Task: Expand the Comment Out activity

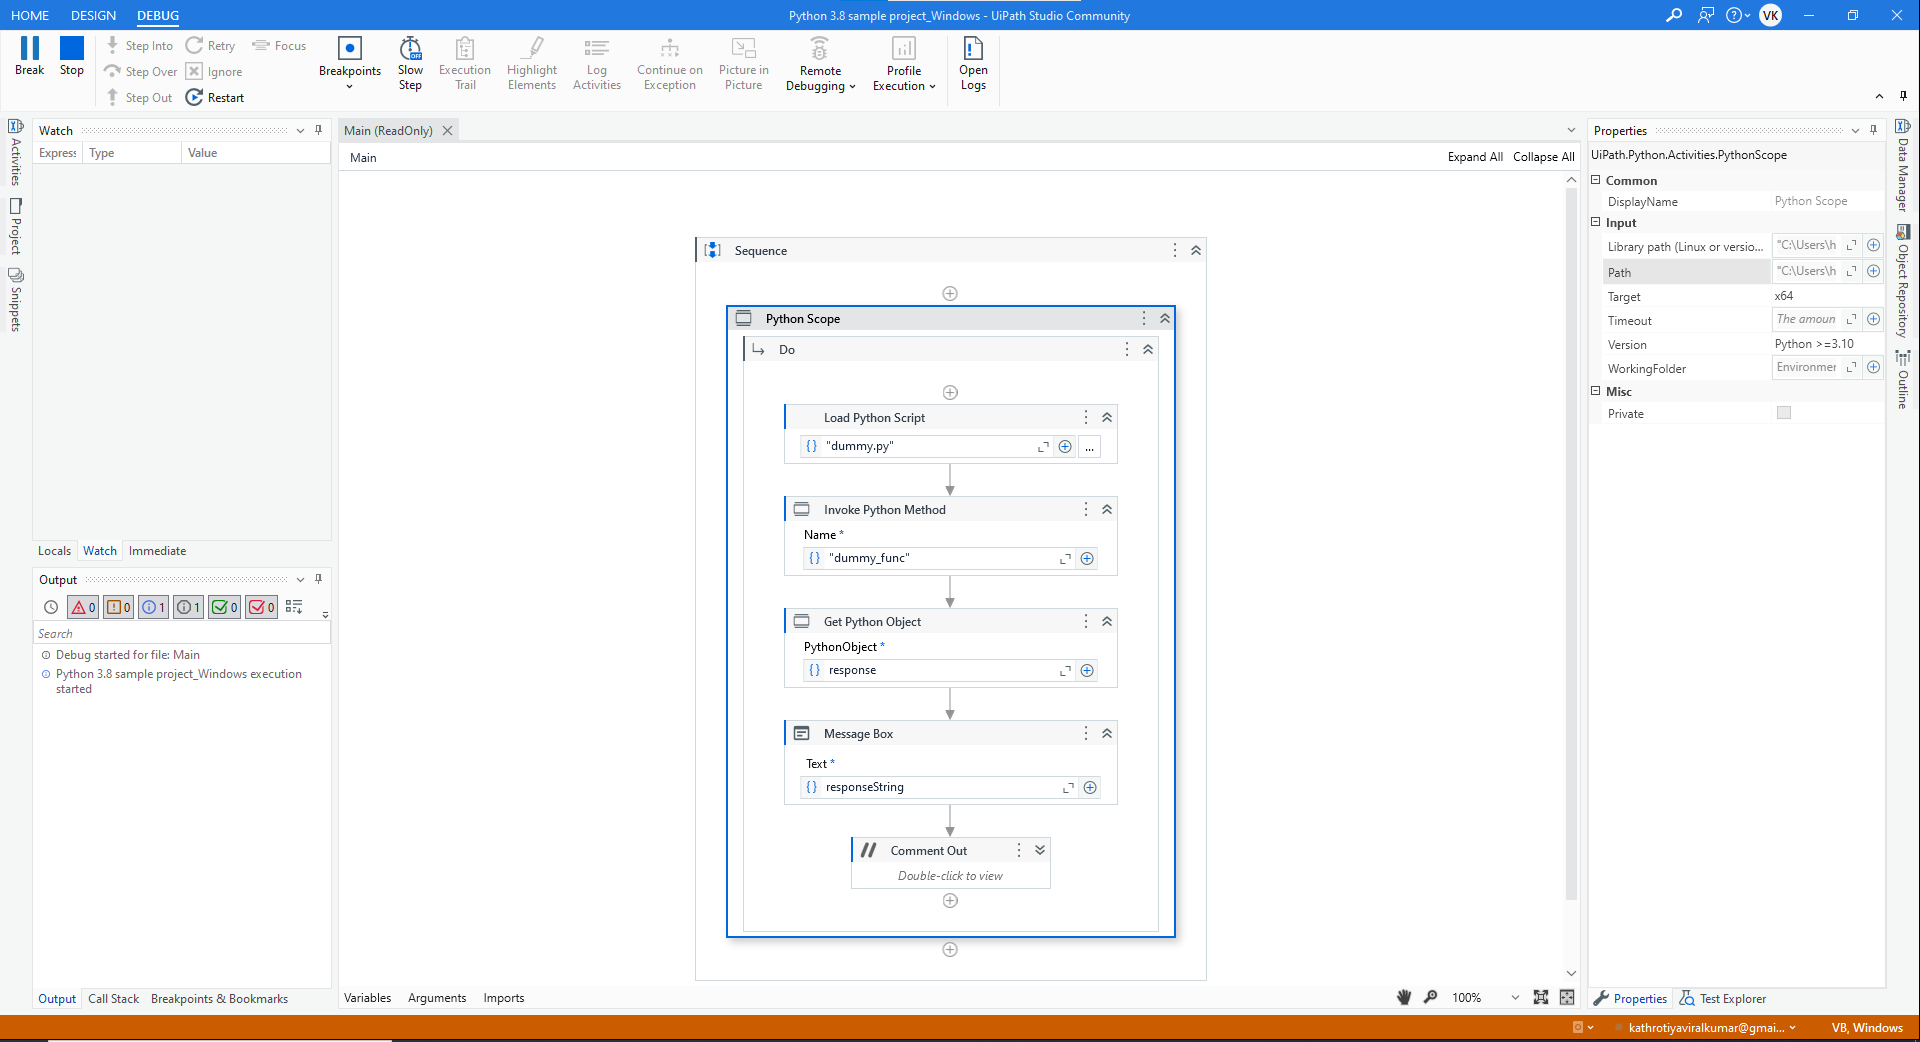Action: coord(1040,850)
